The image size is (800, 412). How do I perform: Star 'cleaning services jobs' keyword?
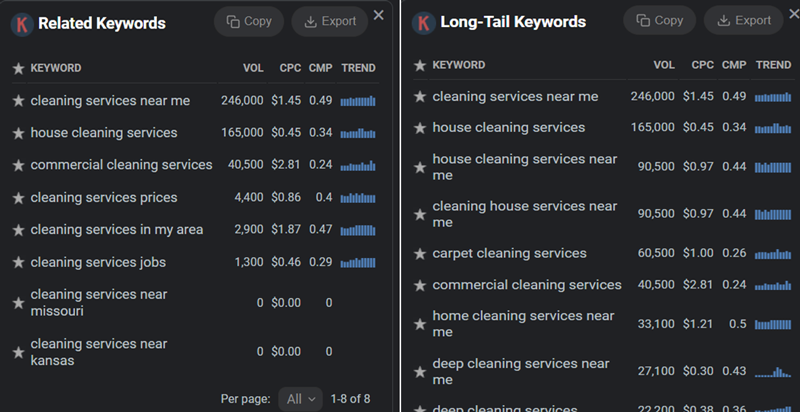17,263
